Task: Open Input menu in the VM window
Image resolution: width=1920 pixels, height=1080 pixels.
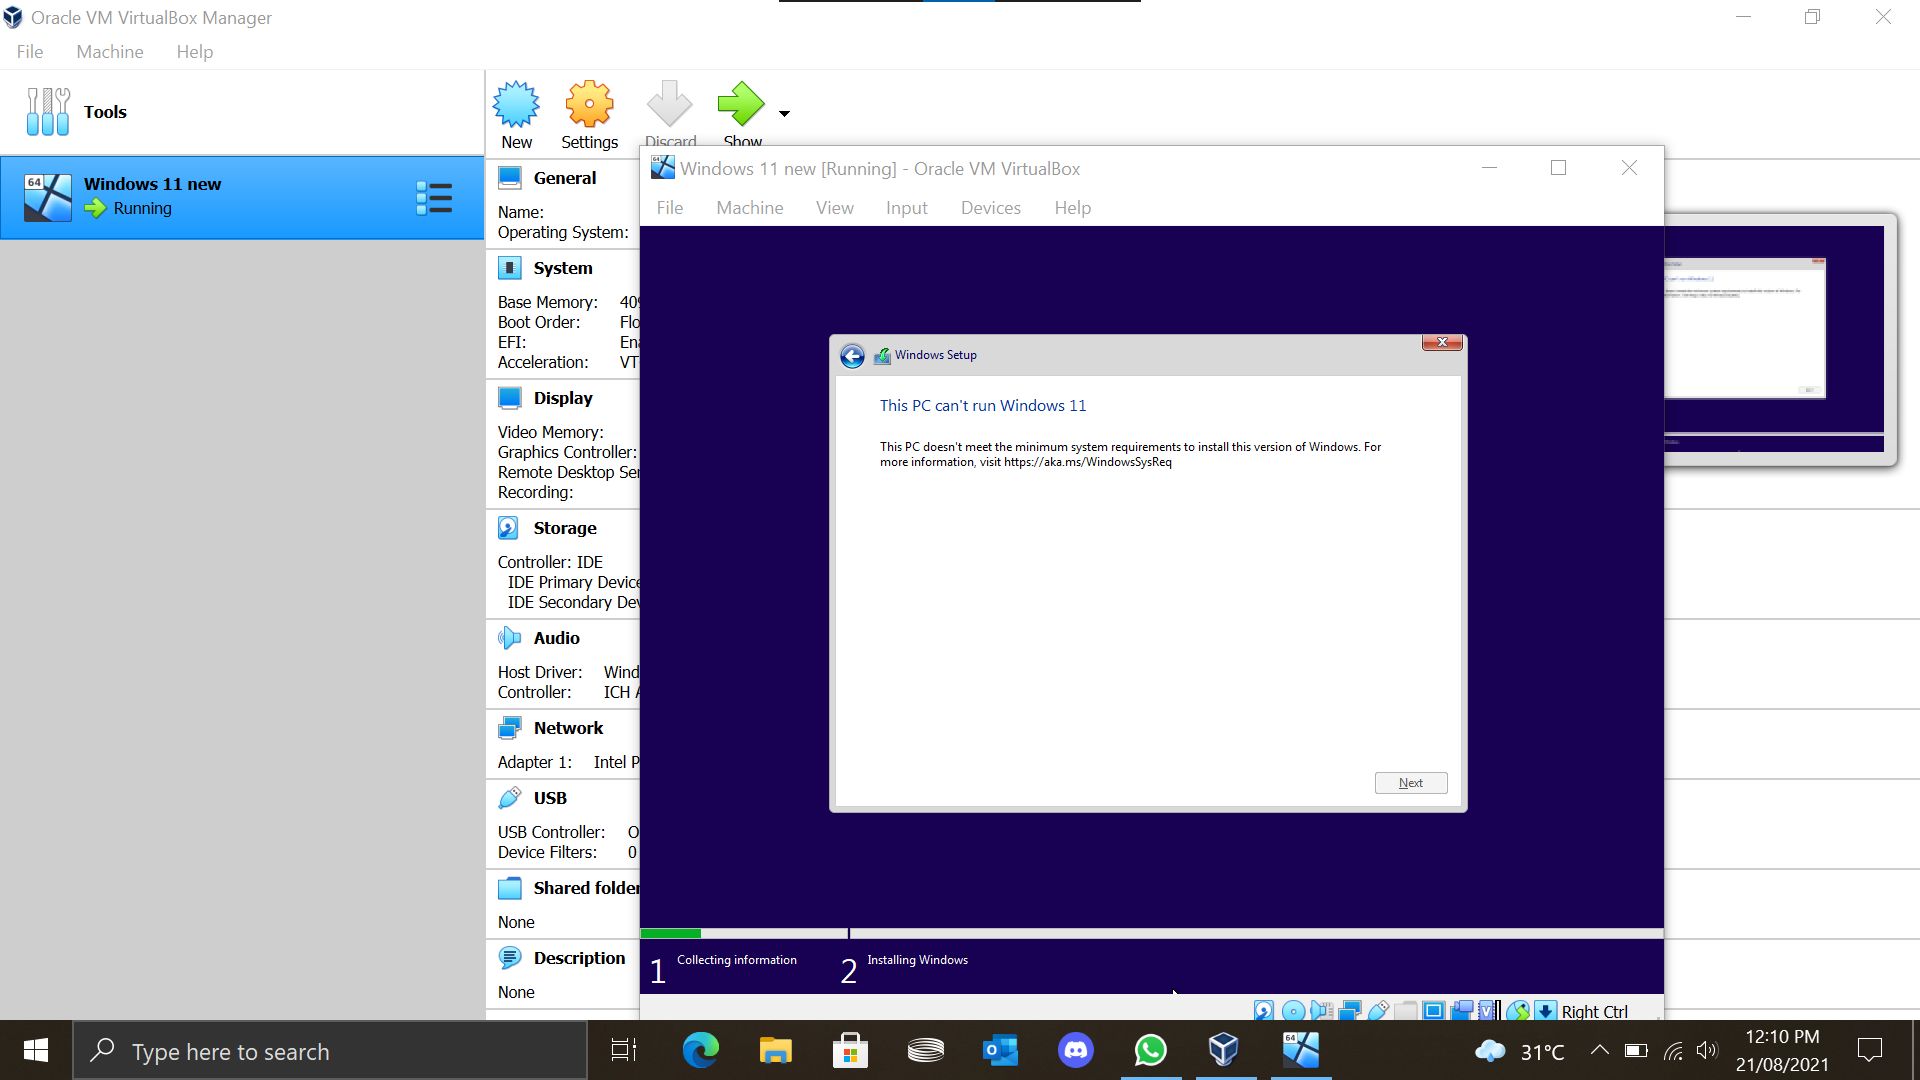Action: click(907, 208)
